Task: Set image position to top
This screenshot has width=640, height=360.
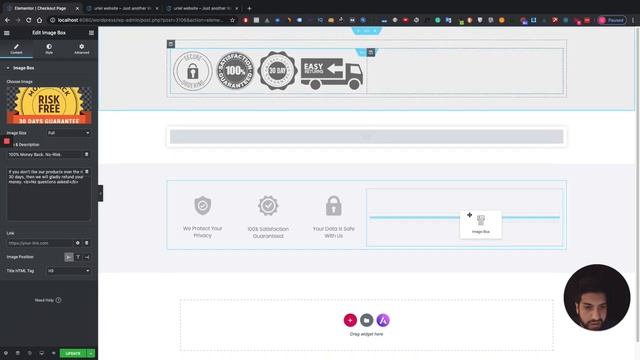Action: point(78,257)
